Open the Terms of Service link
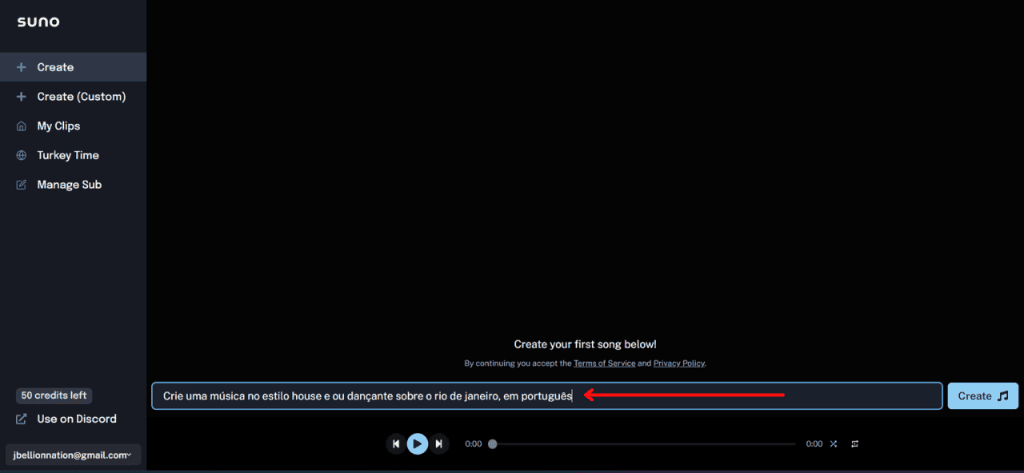Screen dimensions: 1024x473 pyautogui.click(x=604, y=363)
